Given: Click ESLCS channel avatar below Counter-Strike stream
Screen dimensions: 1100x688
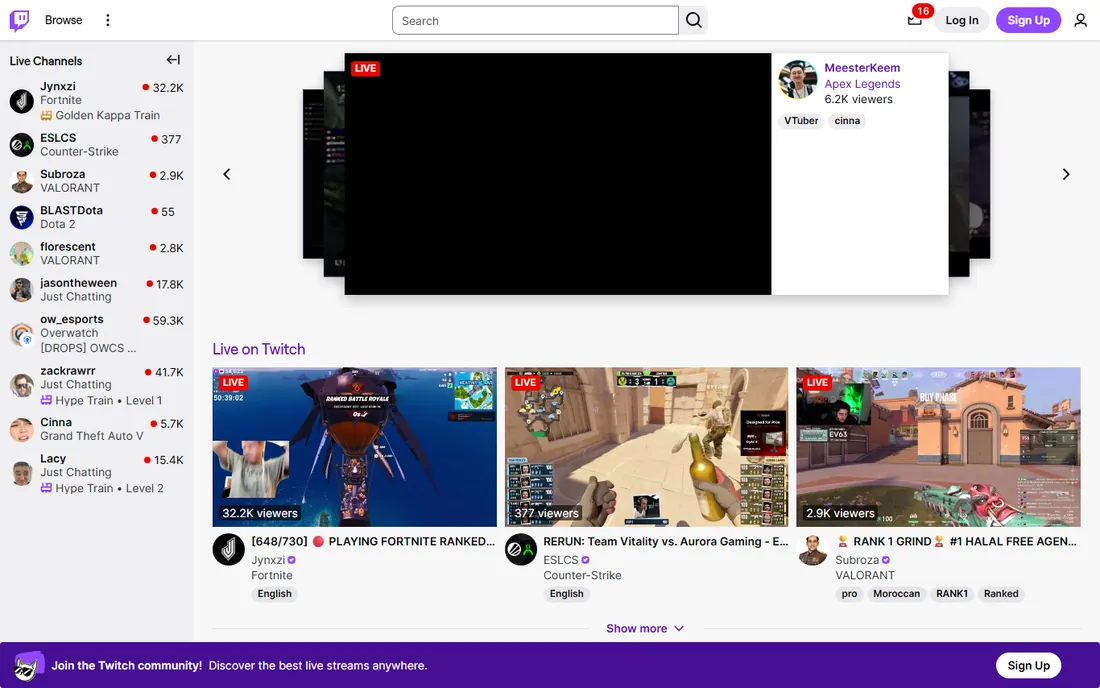Looking at the screenshot, I should (521, 550).
